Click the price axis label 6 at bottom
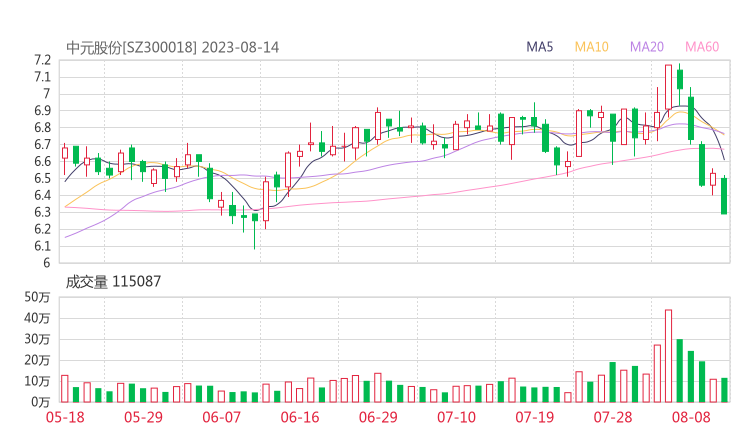The width and height of the screenshot is (740, 440). click(46, 263)
